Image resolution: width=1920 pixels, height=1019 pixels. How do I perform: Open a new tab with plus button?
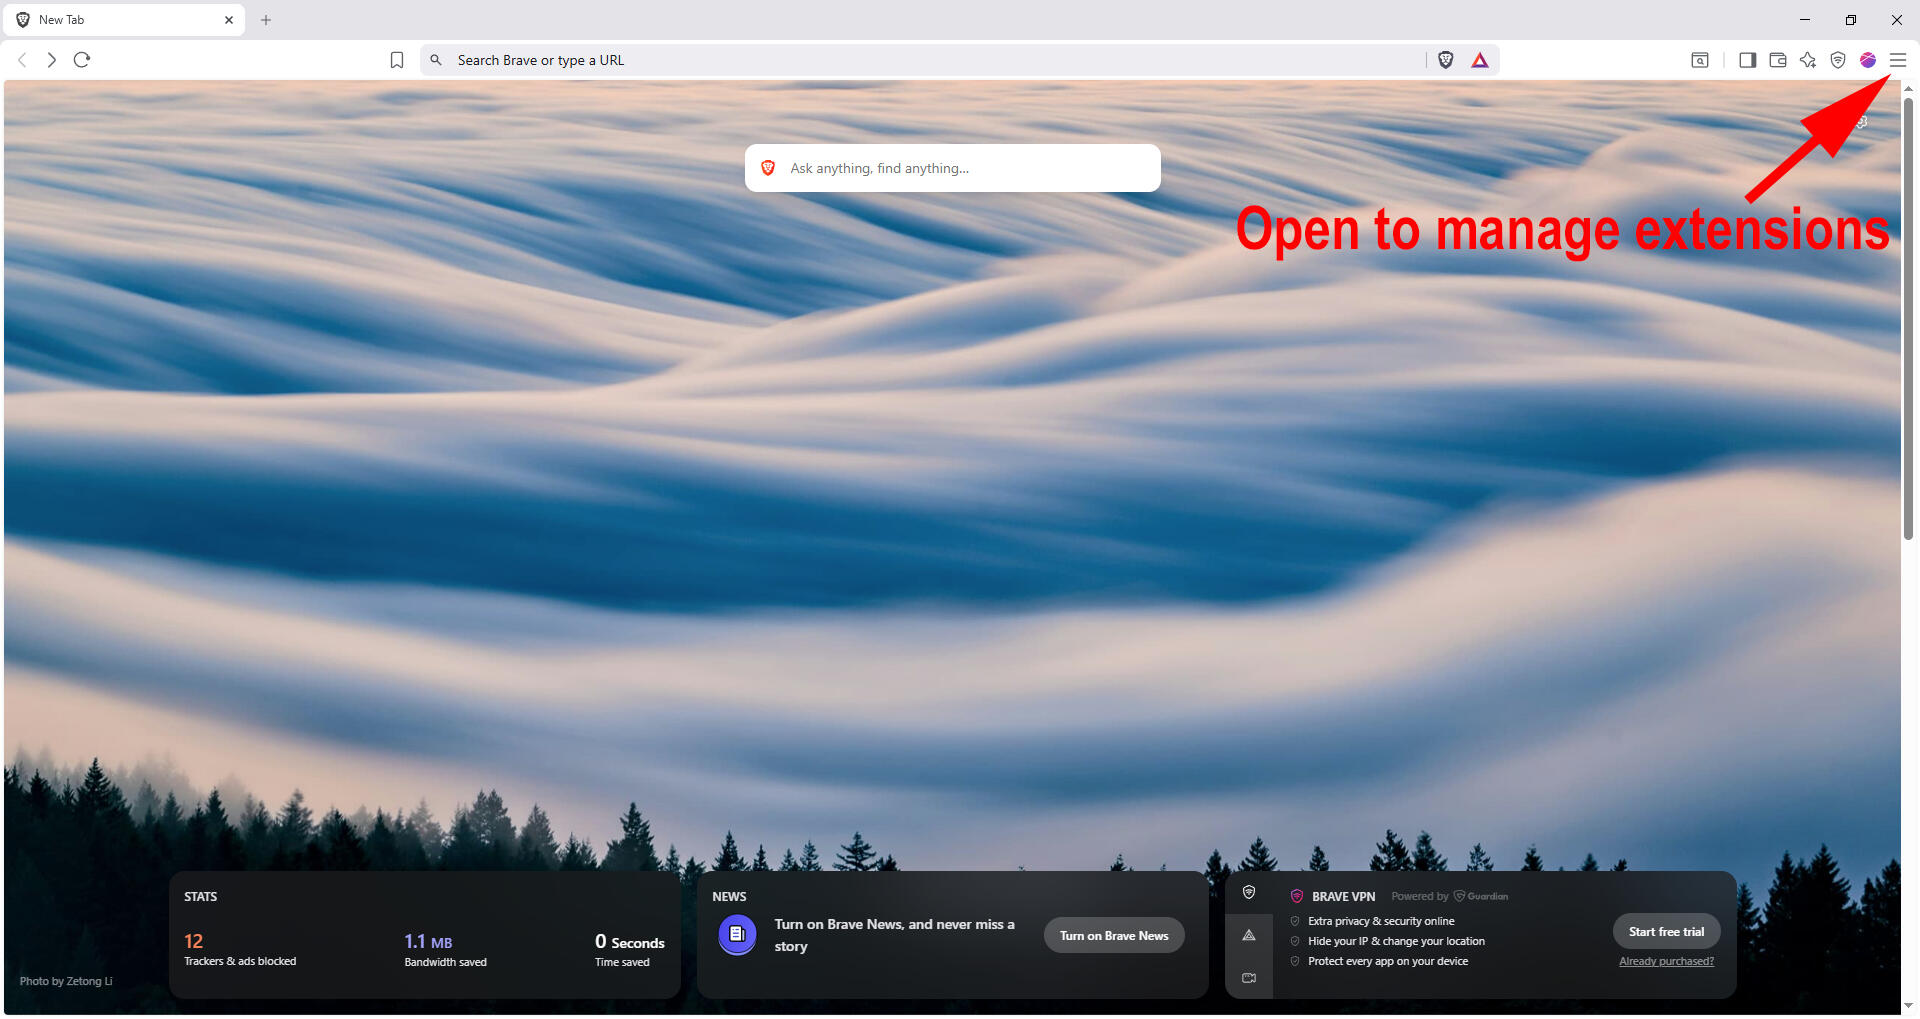pos(266,20)
